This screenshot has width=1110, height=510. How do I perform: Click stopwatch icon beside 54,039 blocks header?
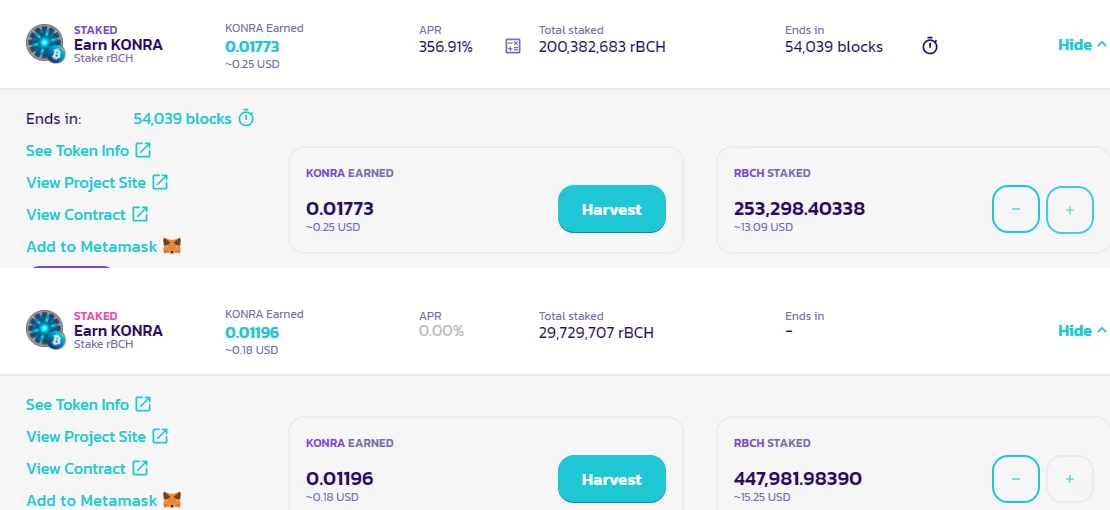[x=929, y=47]
